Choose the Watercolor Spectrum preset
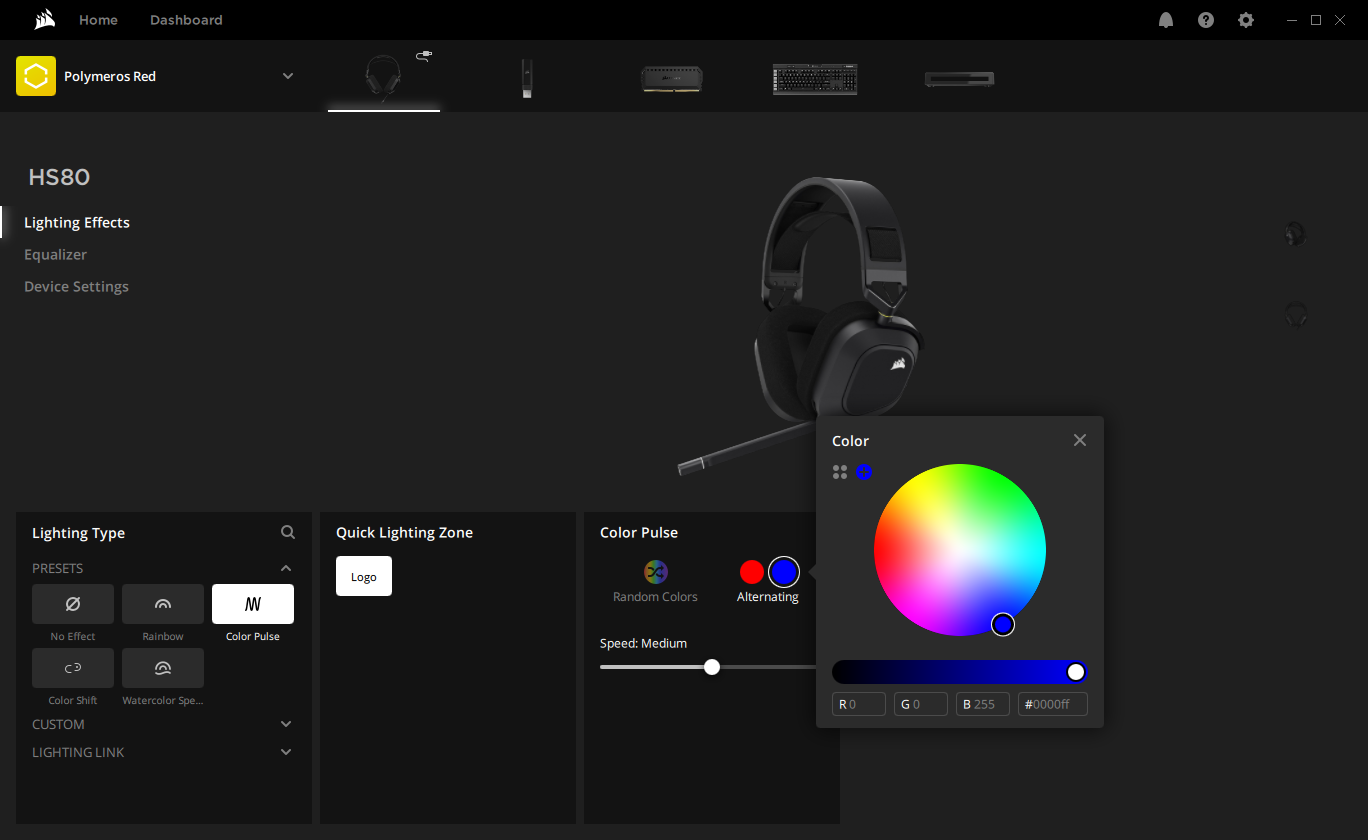1368x840 pixels. pos(163,668)
